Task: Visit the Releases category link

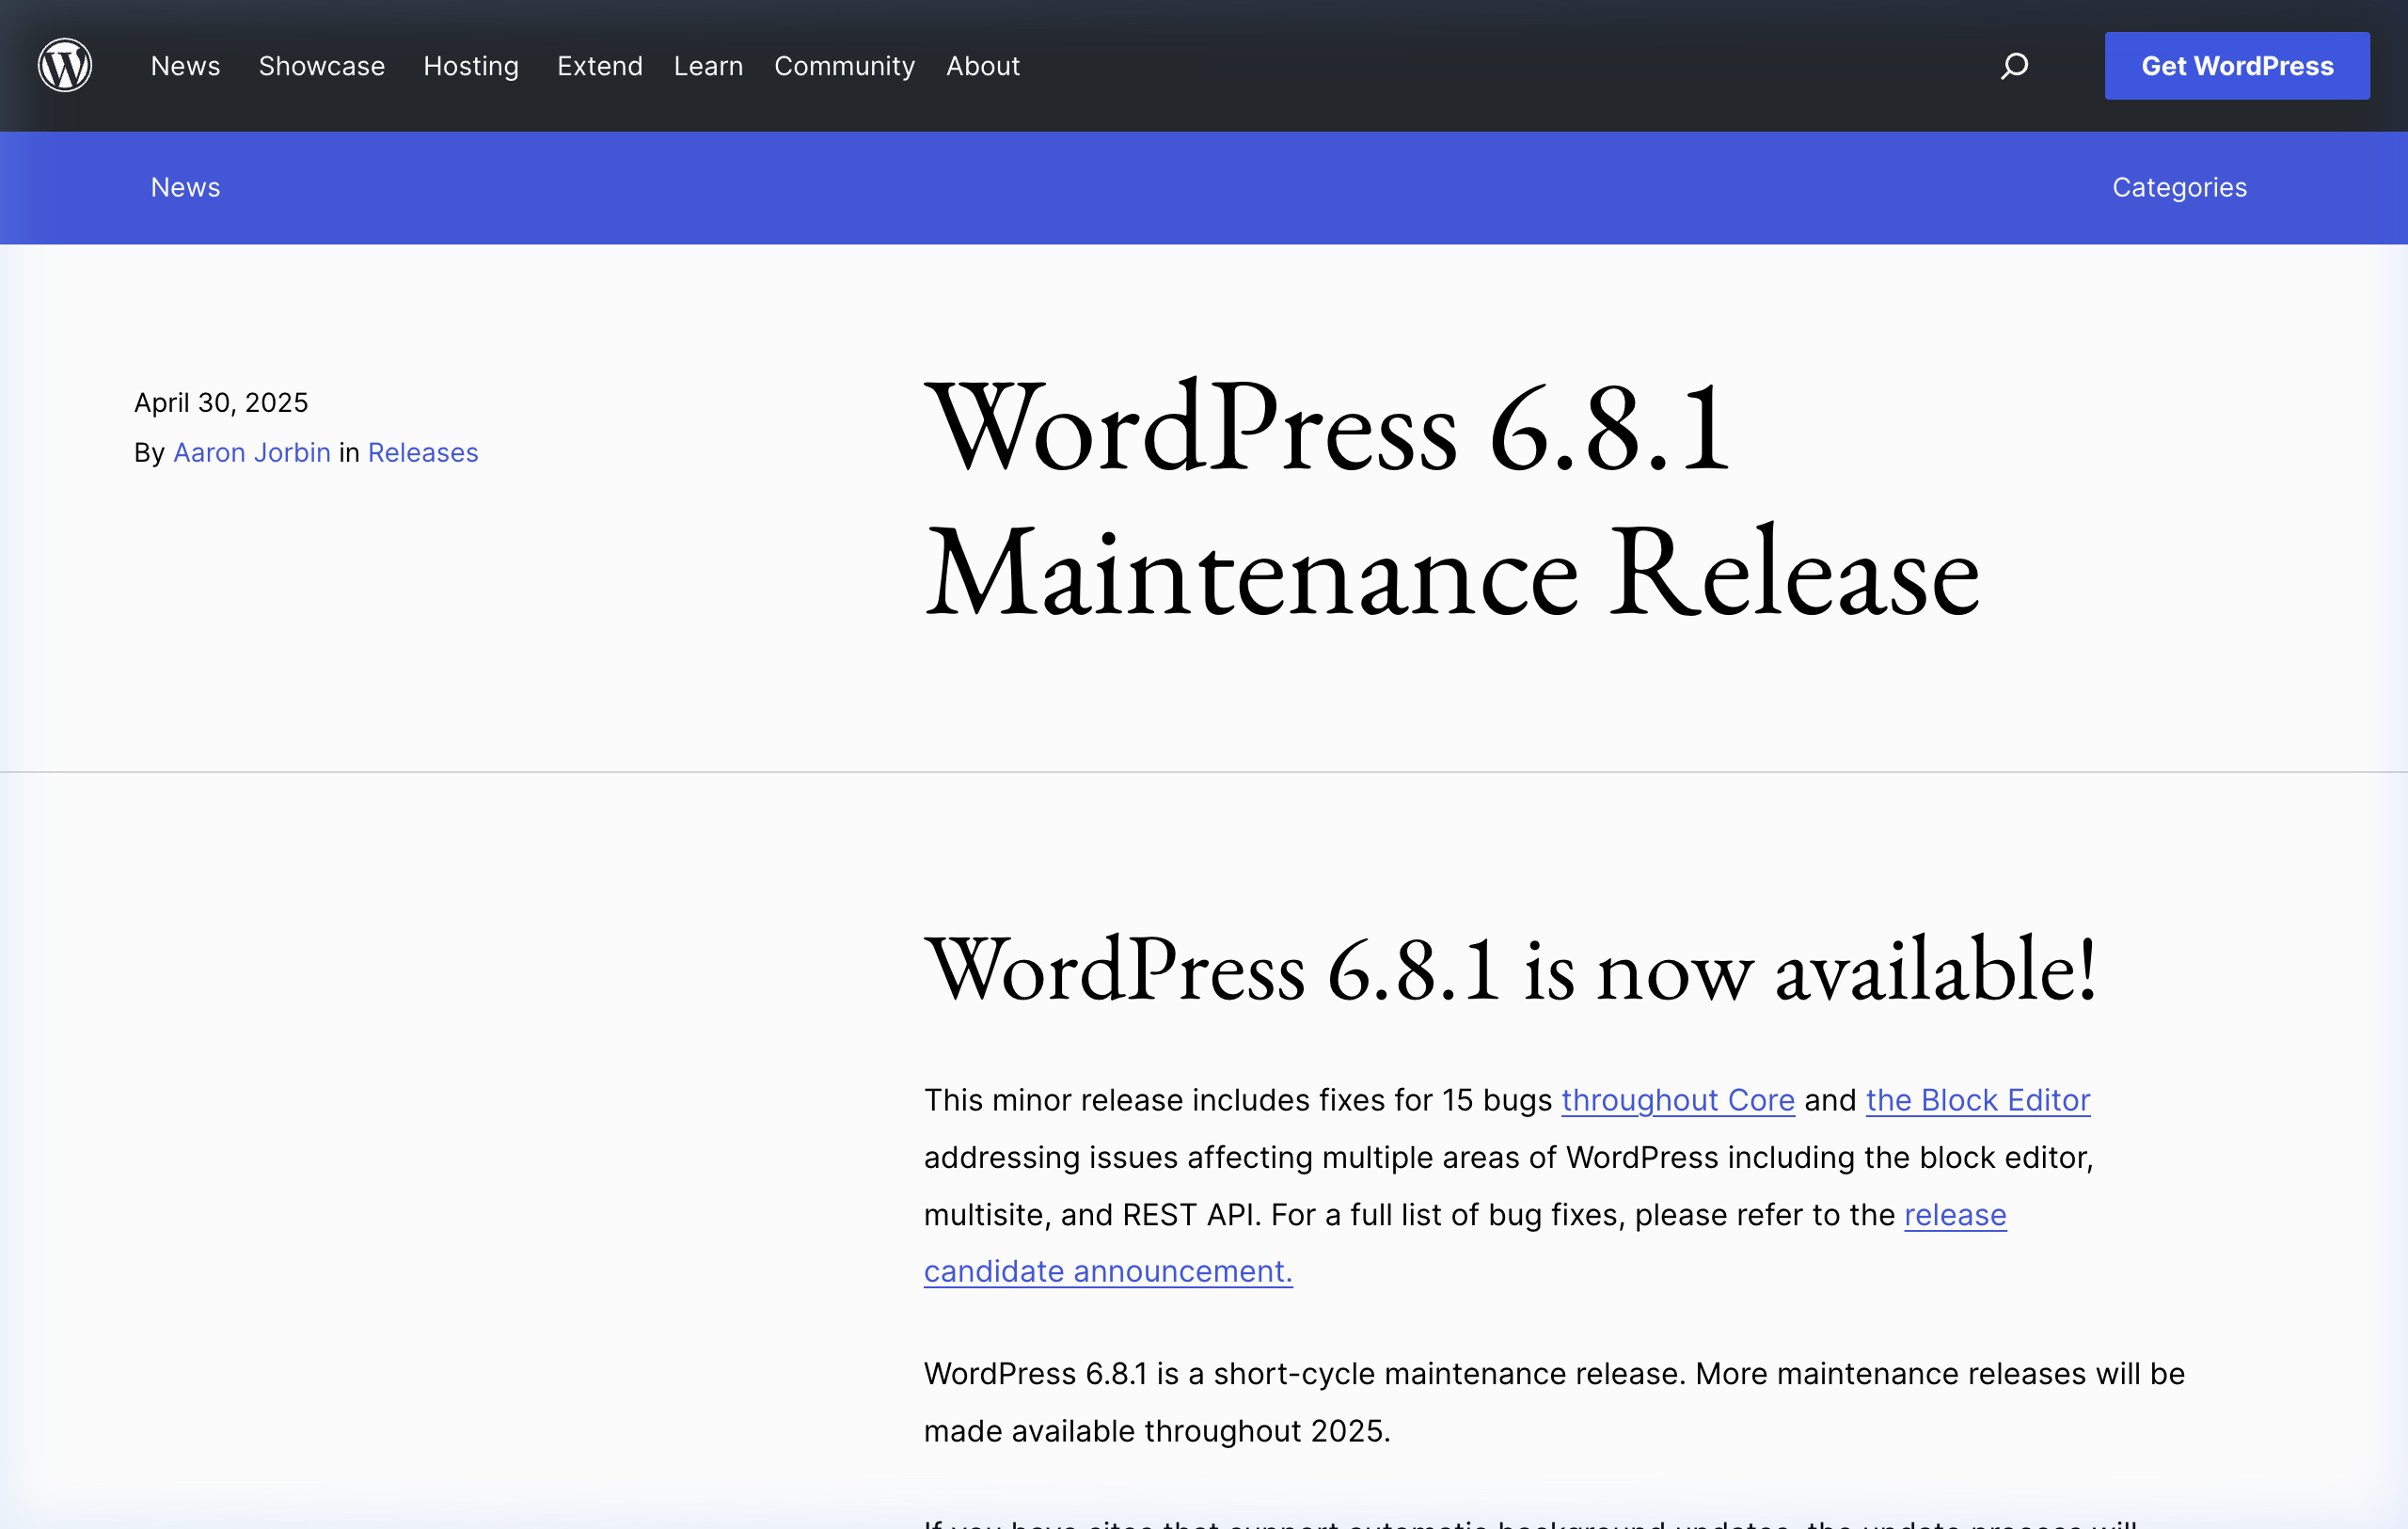Action: point(423,452)
